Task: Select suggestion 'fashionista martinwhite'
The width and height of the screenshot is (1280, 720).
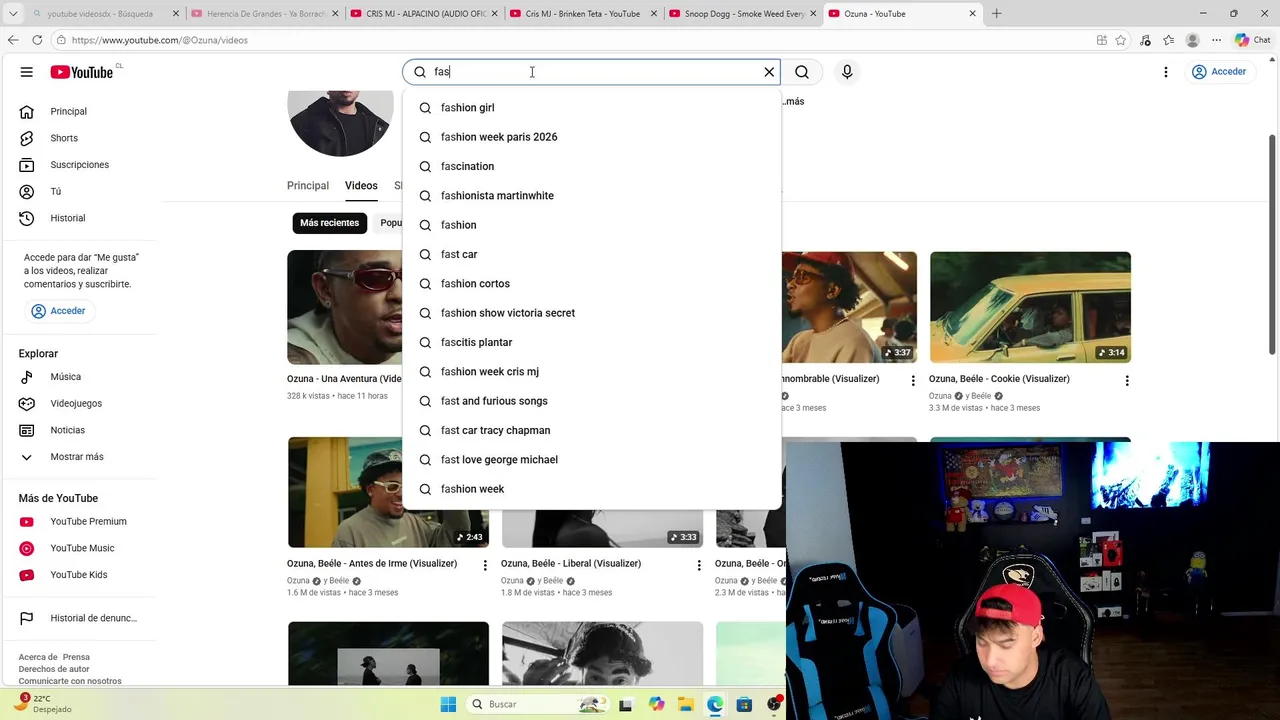Action: click(591, 196)
